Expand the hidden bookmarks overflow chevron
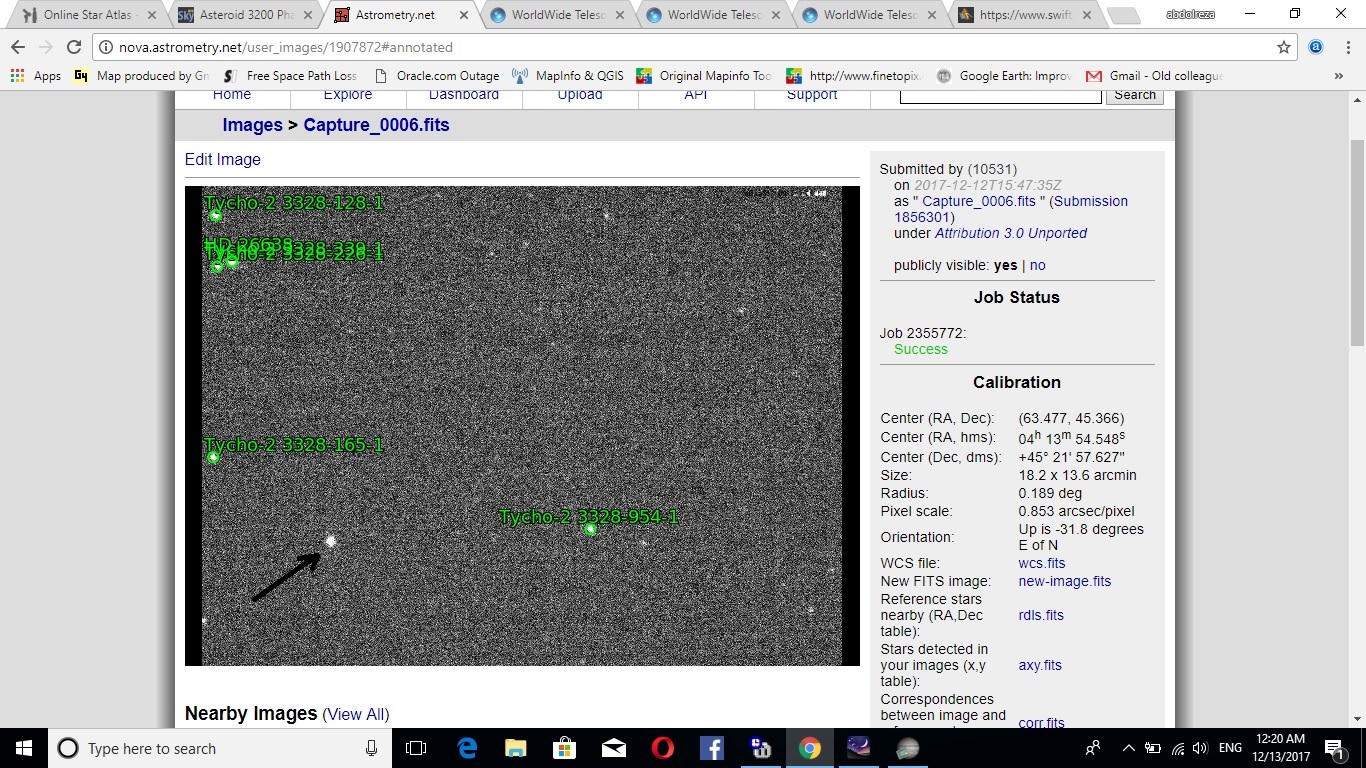 click(x=1339, y=76)
